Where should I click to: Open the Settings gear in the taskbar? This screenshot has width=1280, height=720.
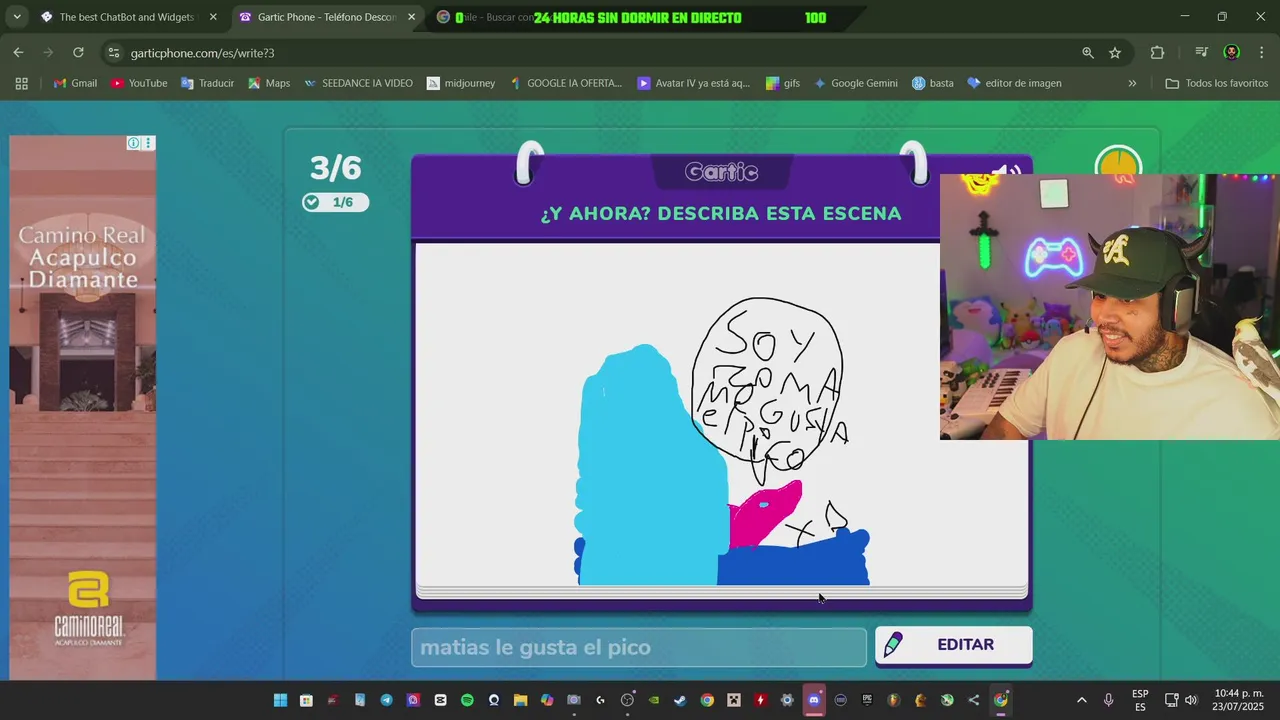click(x=787, y=700)
